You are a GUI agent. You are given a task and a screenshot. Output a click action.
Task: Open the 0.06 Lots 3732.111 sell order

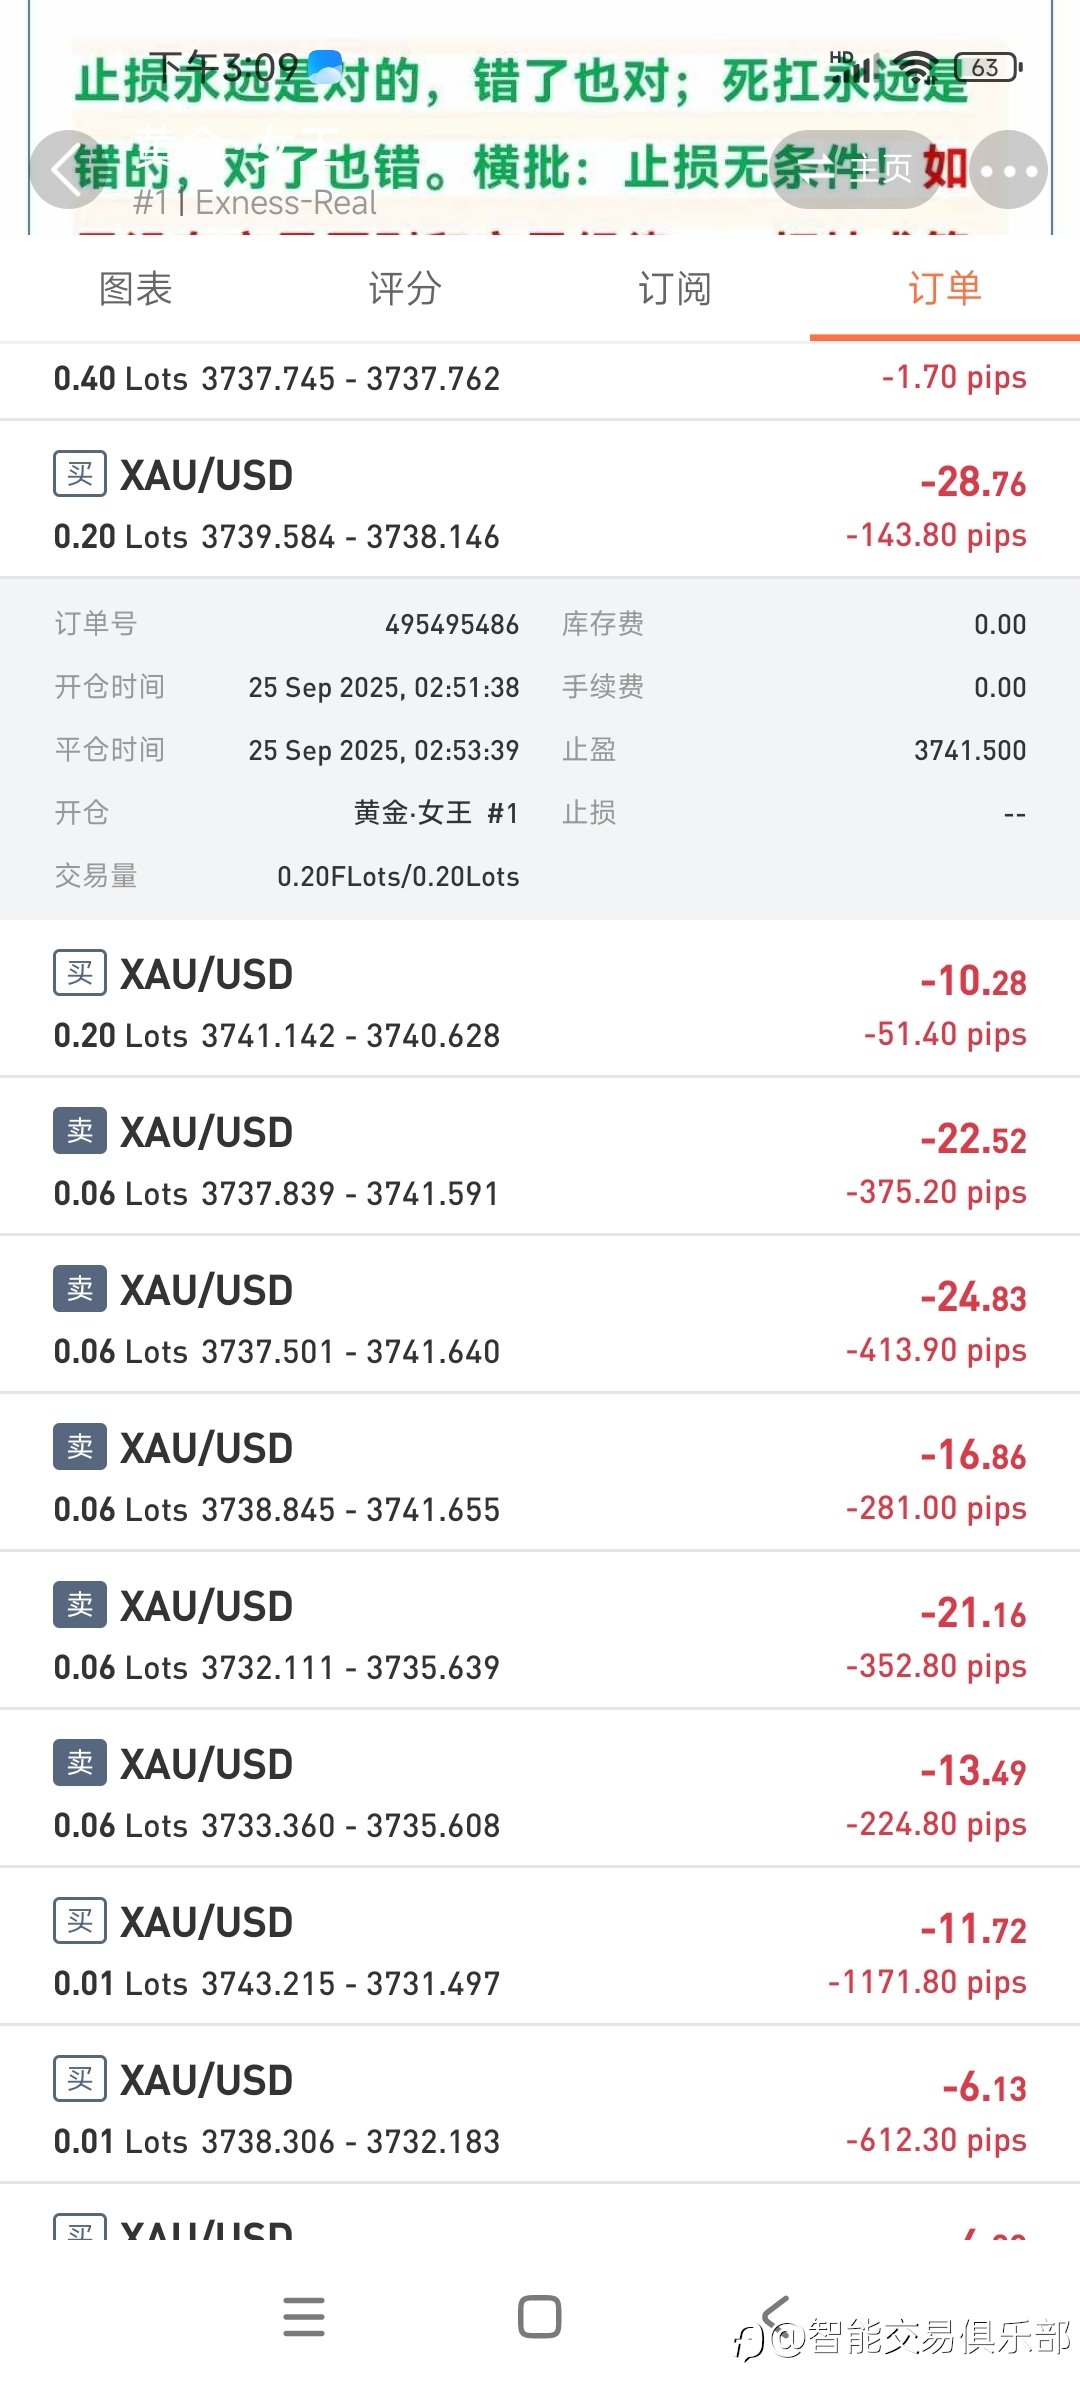pos(540,1631)
